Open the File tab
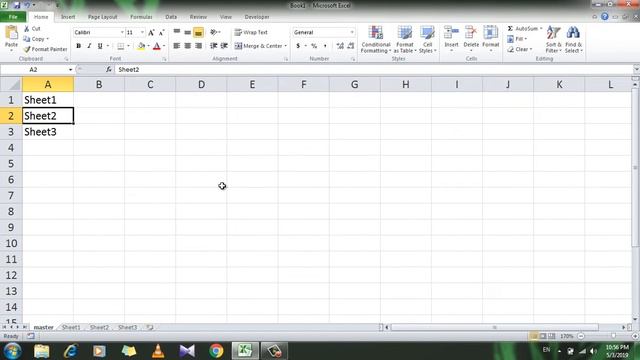The height and width of the screenshot is (360, 640). 13,17
